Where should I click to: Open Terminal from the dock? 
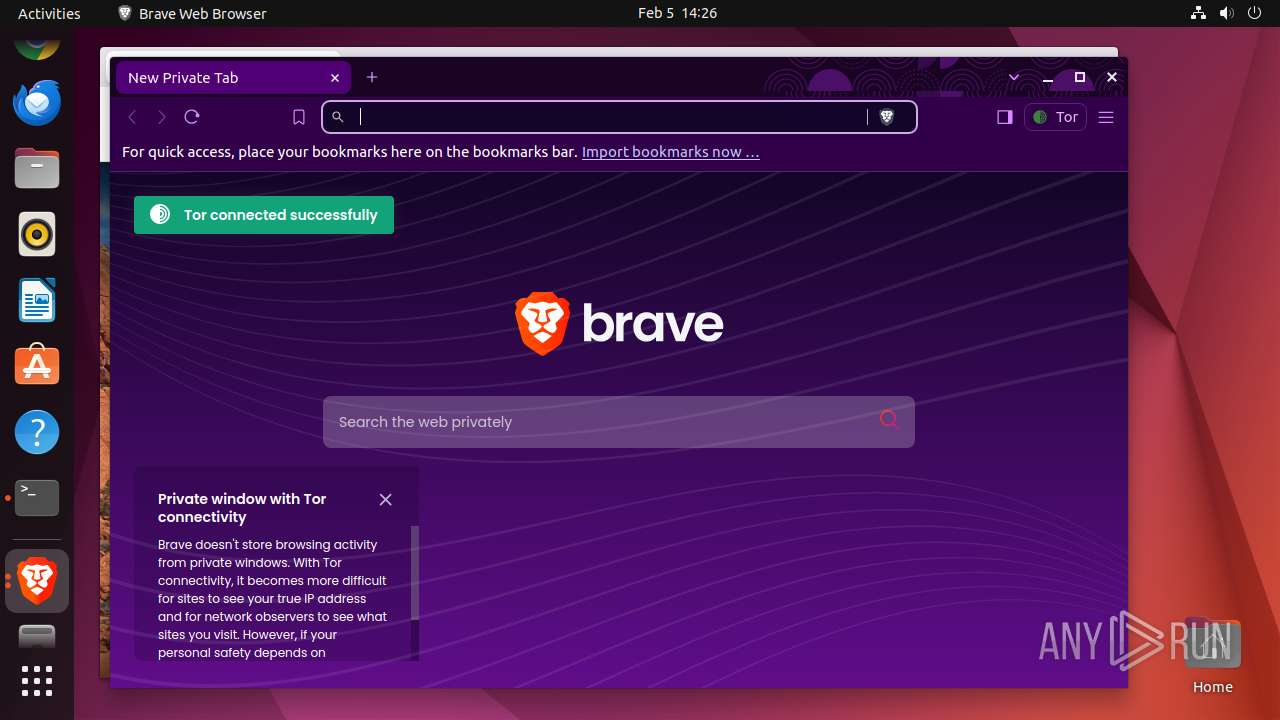(37, 497)
